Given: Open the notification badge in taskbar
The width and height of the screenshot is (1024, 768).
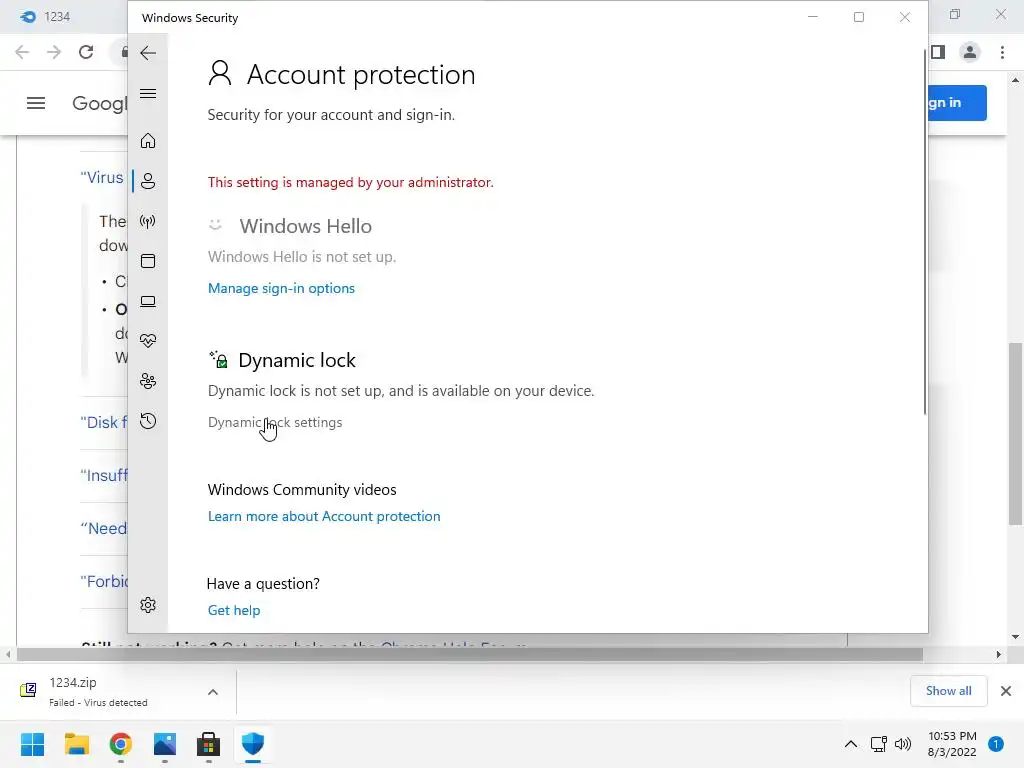Looking at the screenshot, I should coord(996,744).
